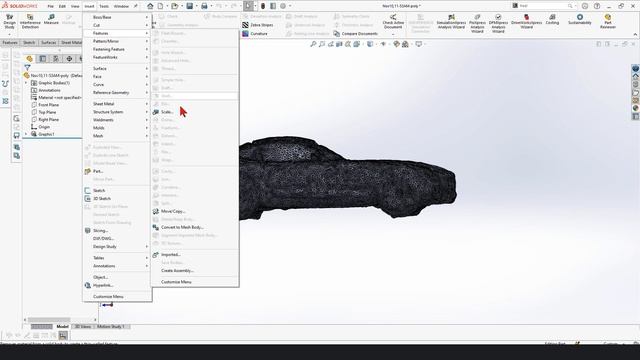Switch to the Model bottom tab

62,327
